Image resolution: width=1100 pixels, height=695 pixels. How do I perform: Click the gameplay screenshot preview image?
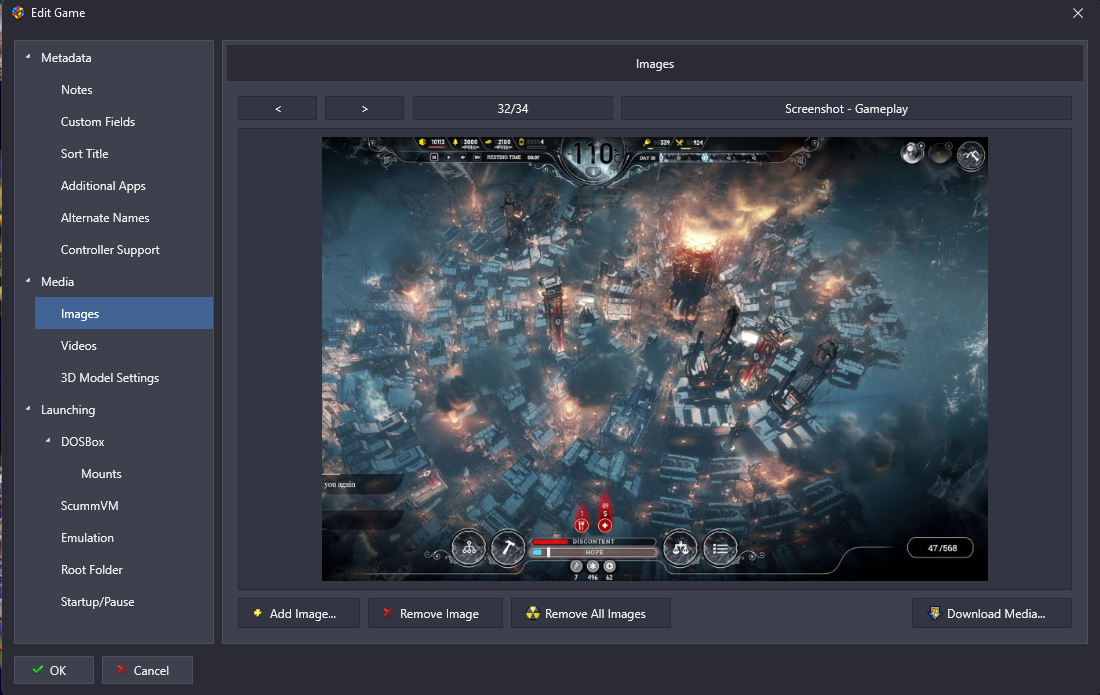(x=655, y=359)
